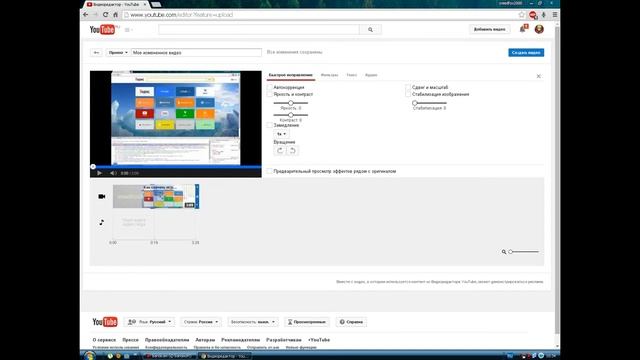Image resolution: width=640 pixels, height=360 pixels.
Task: Click the Создать видео button
Action: coord(526,53)
